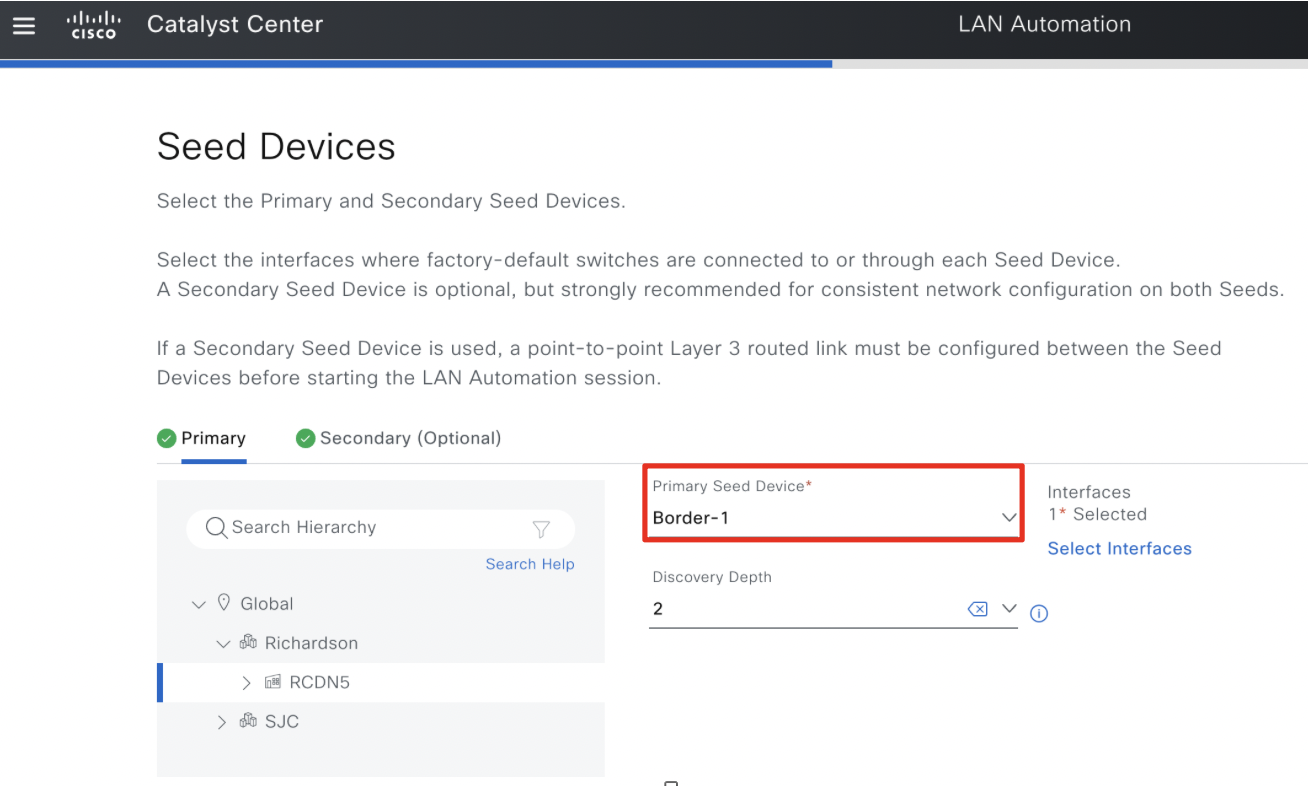
Task: Click the green check icon on Primary tab
Action: [x=166, y=438]
